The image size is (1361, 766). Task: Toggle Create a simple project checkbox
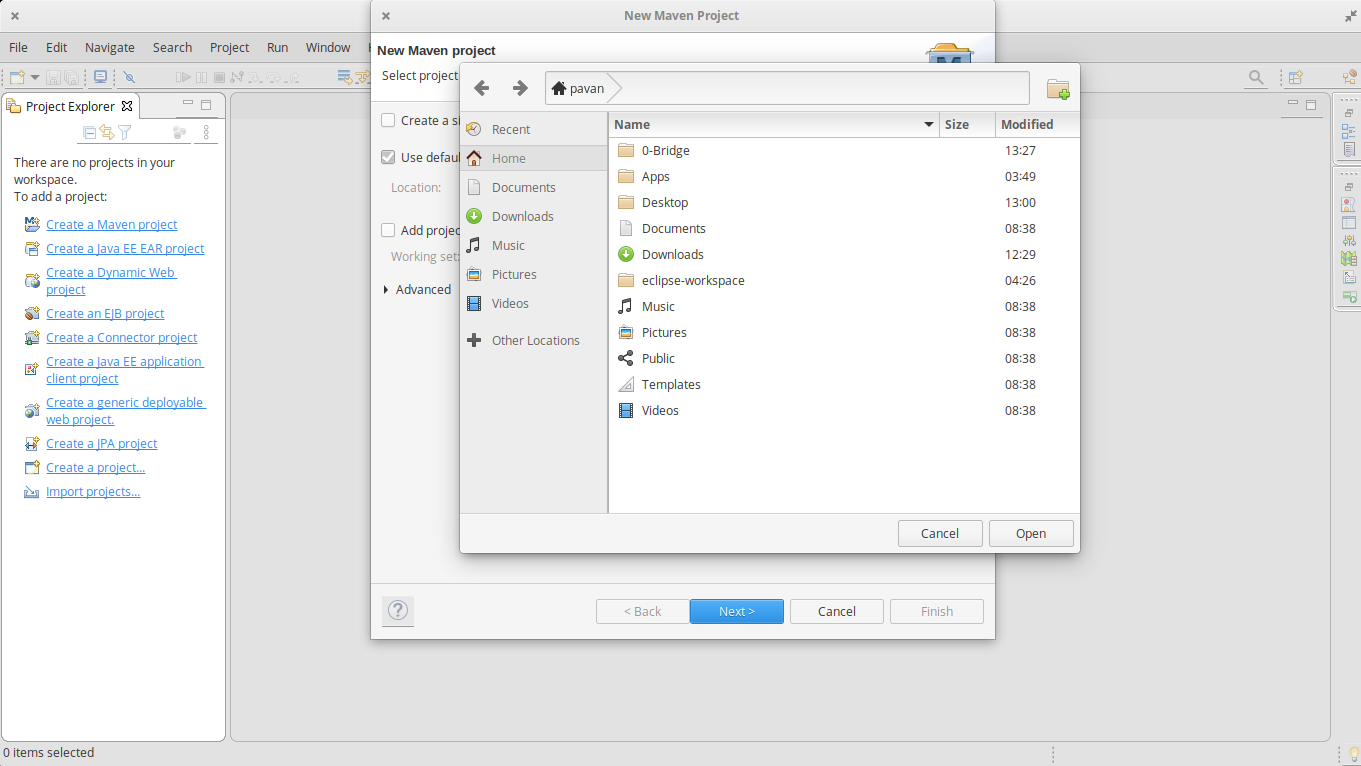coord(388,120)
